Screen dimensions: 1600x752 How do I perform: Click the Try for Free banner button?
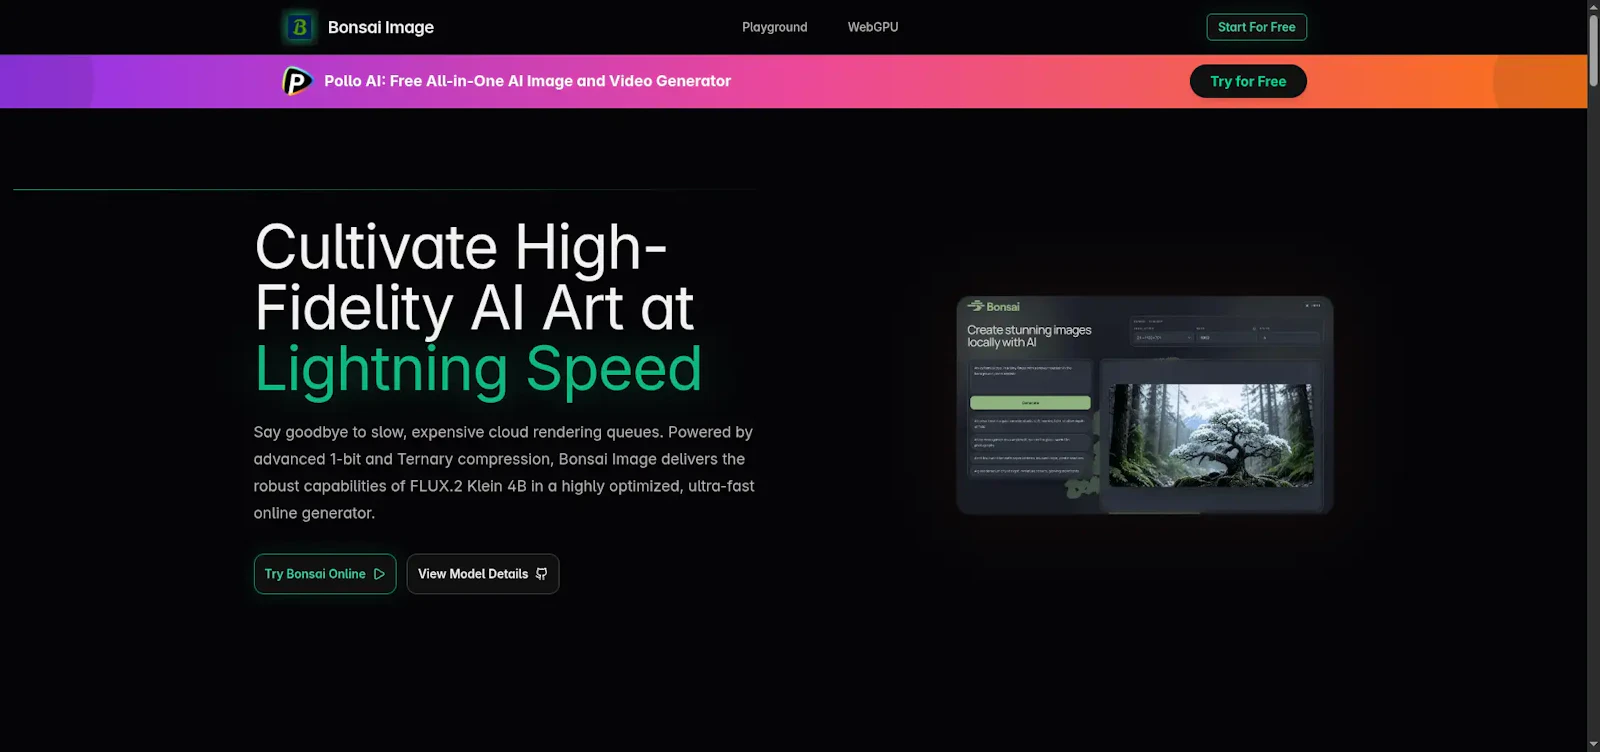point(1248,81)
